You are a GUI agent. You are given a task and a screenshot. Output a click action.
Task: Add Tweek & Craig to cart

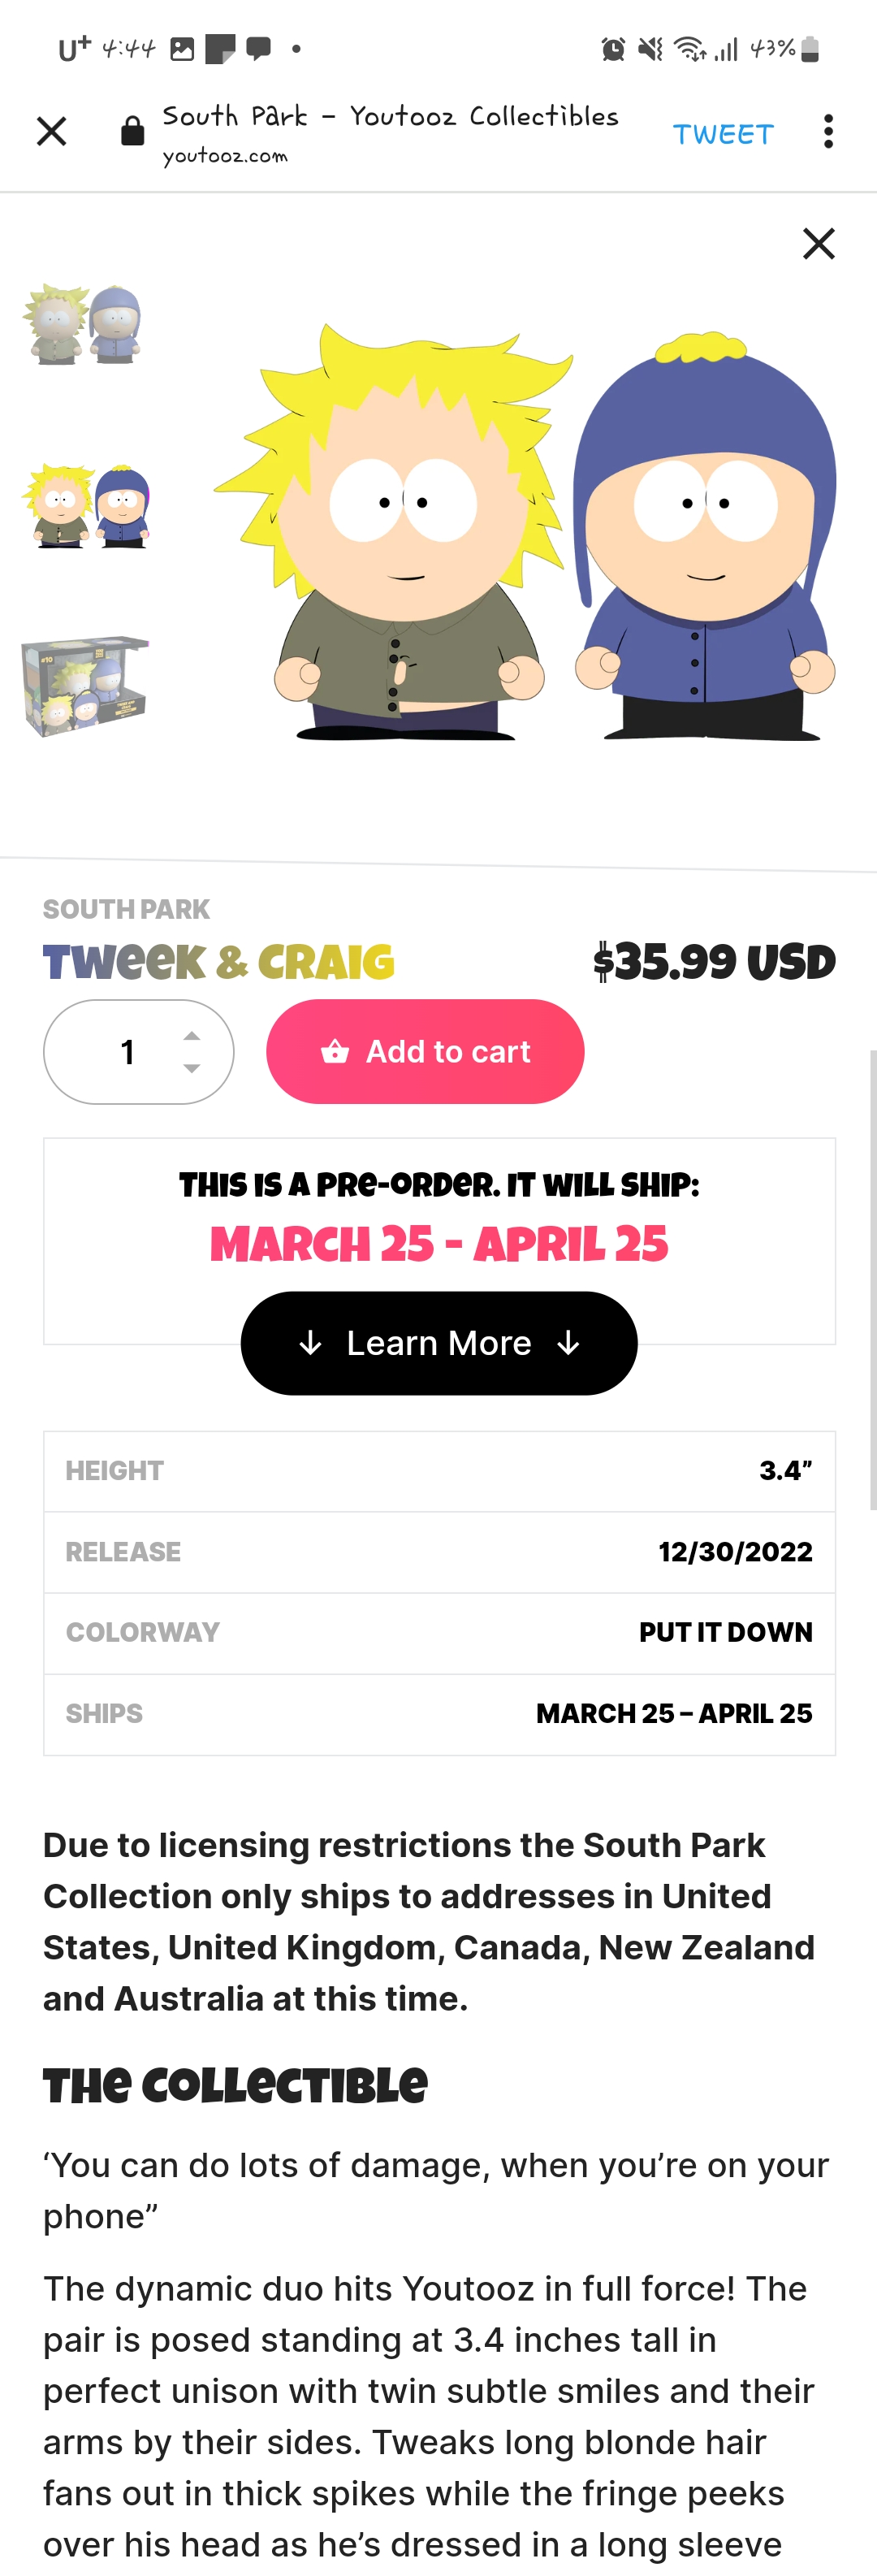(425, 1052)
